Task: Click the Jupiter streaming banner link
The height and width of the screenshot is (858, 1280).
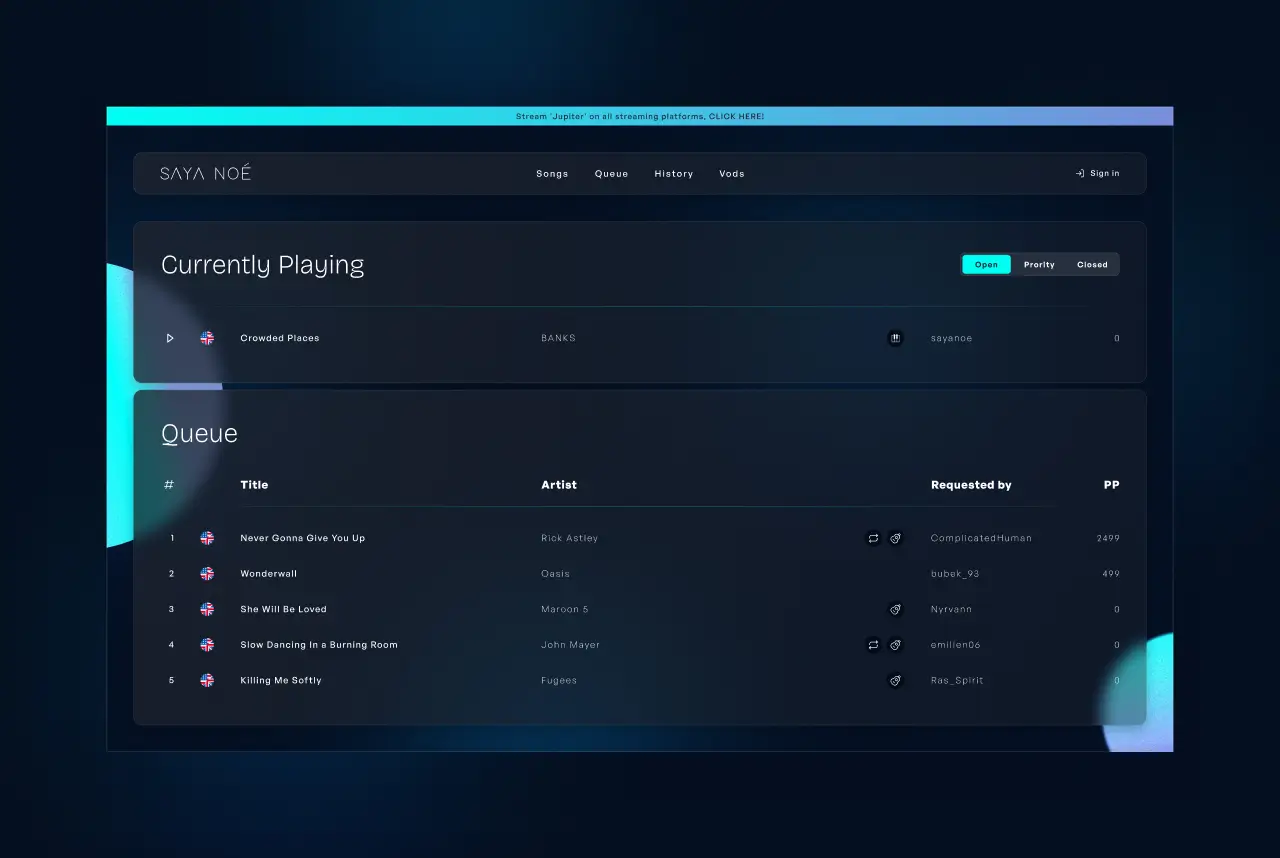Action: (640, 115)
